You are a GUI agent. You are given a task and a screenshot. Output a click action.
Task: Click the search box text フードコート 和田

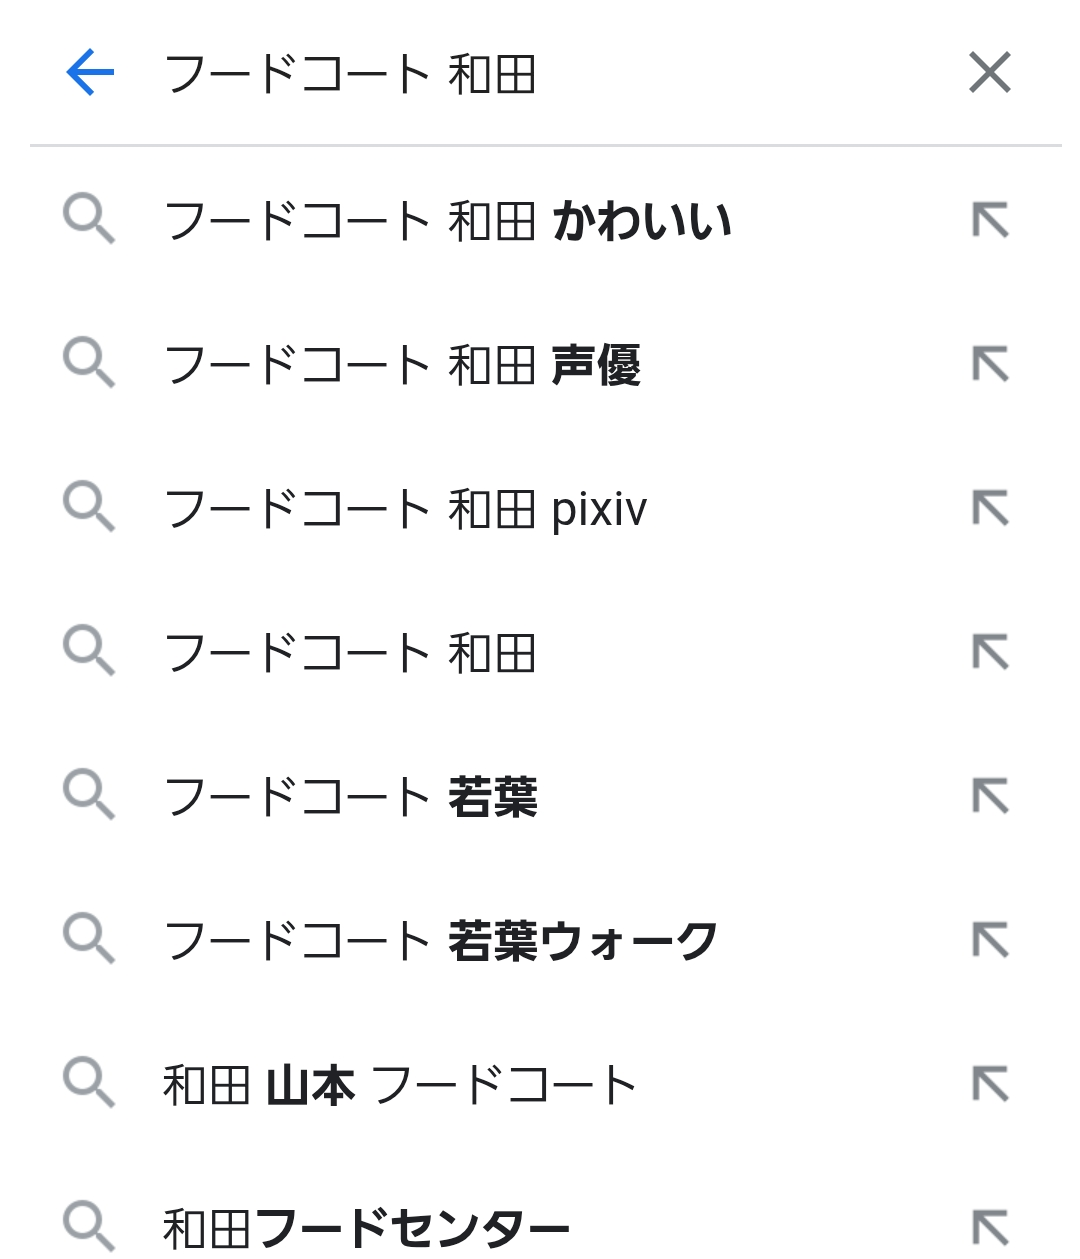coord(350,75)
